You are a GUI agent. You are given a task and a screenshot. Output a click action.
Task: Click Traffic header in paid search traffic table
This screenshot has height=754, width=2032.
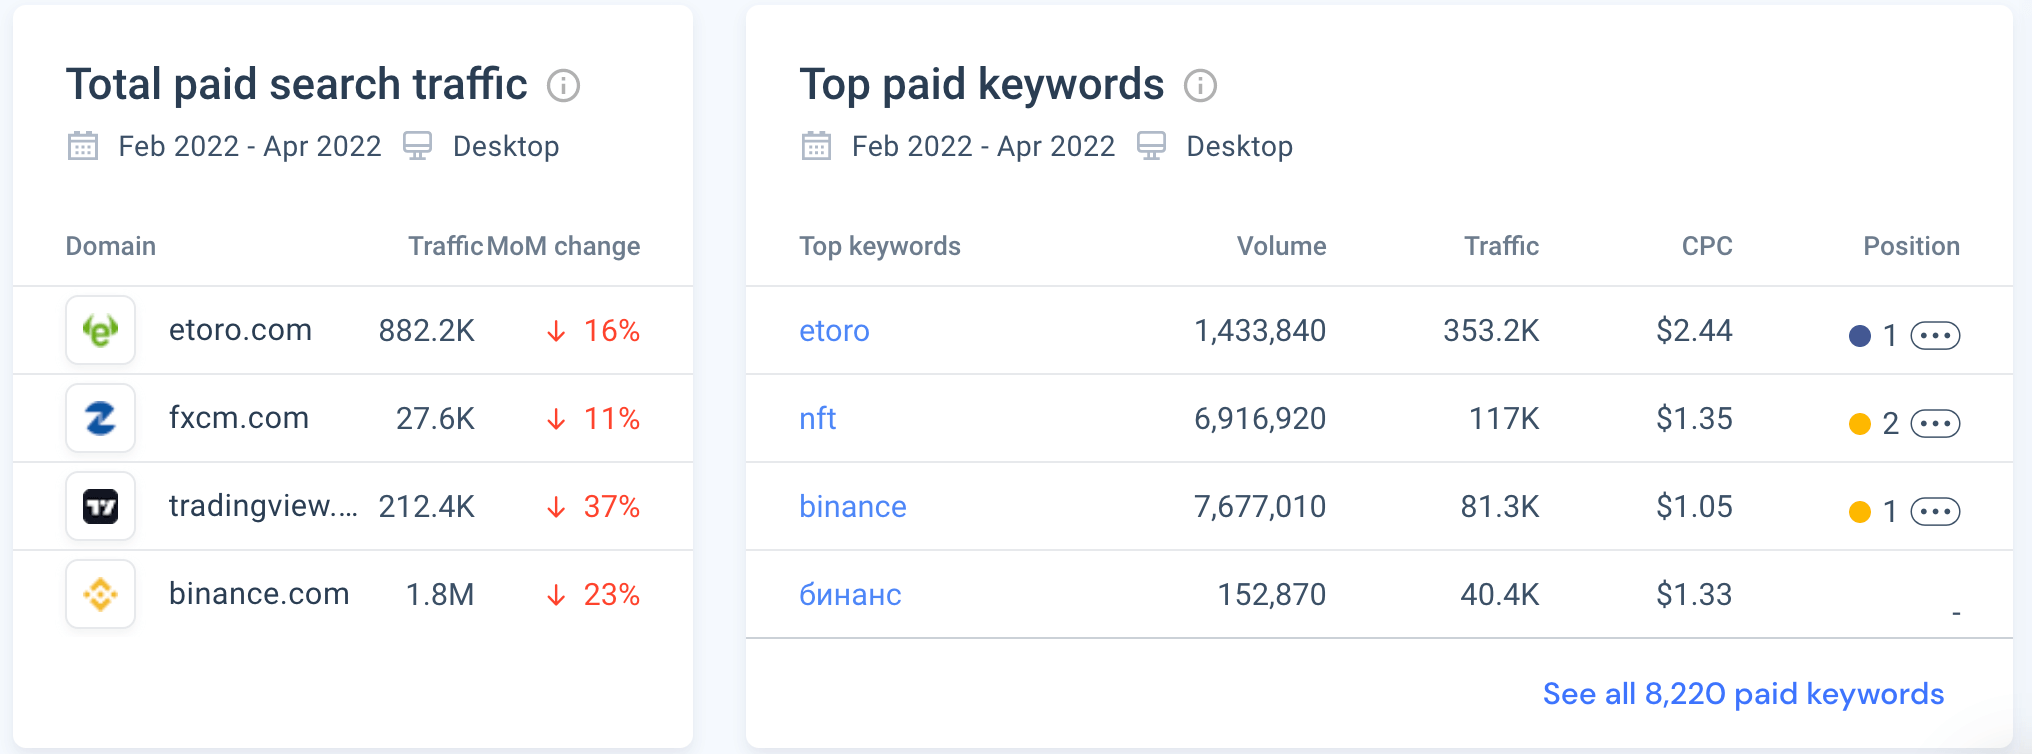point(445,246)
